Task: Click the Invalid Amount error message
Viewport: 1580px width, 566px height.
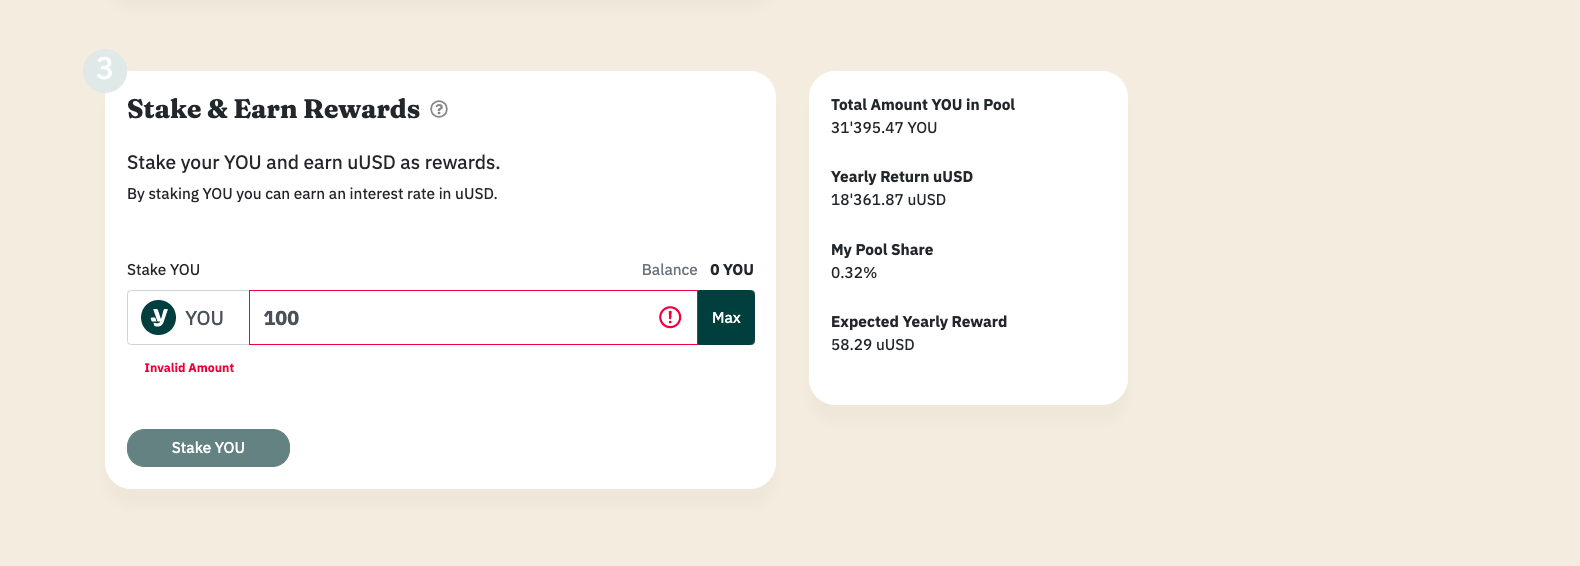Action: tap(189, 368)
